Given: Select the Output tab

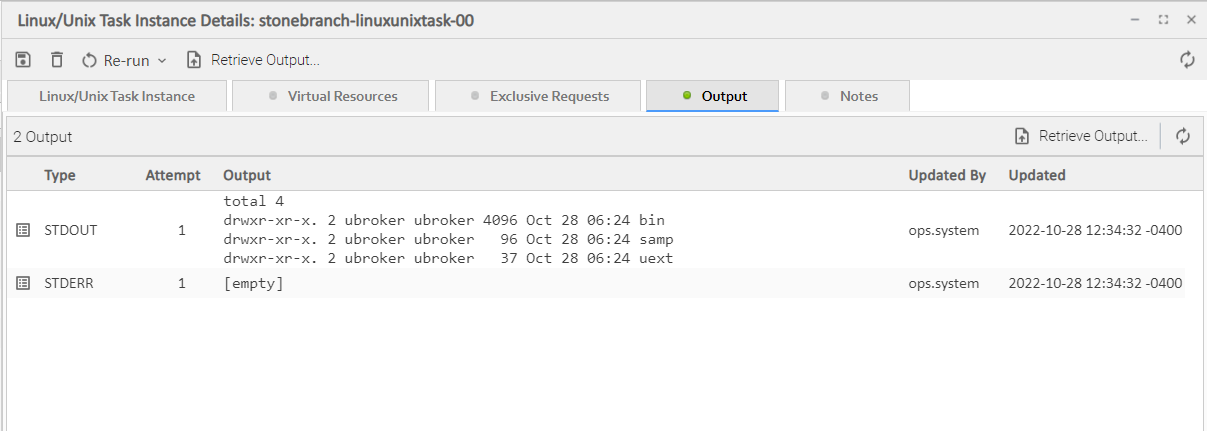Looking at the screenshot, I should 713,96.
